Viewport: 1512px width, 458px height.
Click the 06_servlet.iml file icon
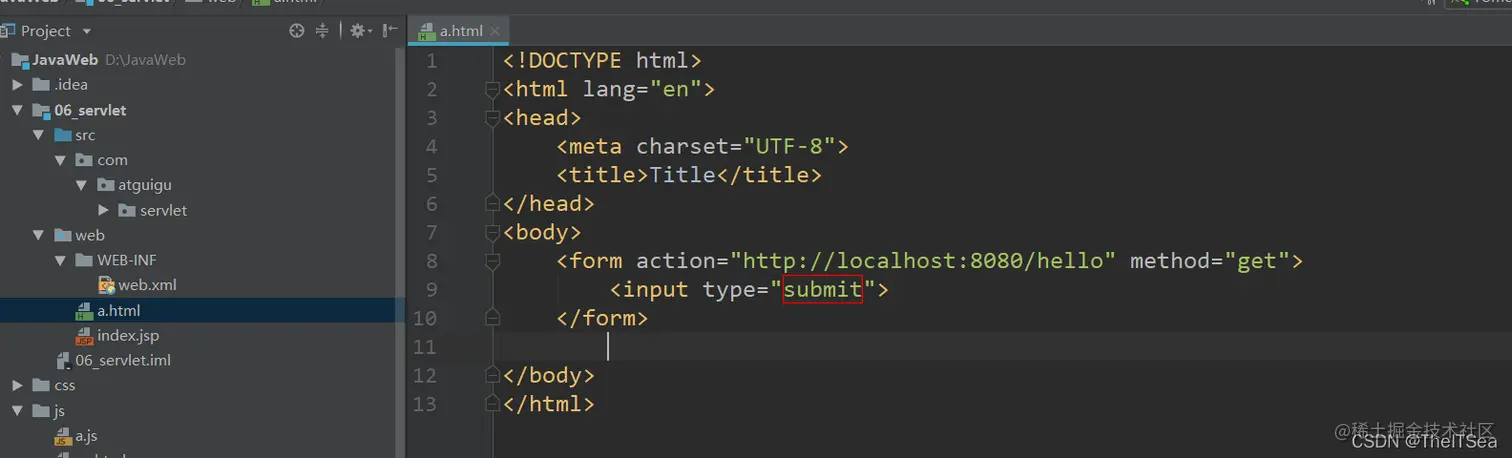(x=63, y=360)
